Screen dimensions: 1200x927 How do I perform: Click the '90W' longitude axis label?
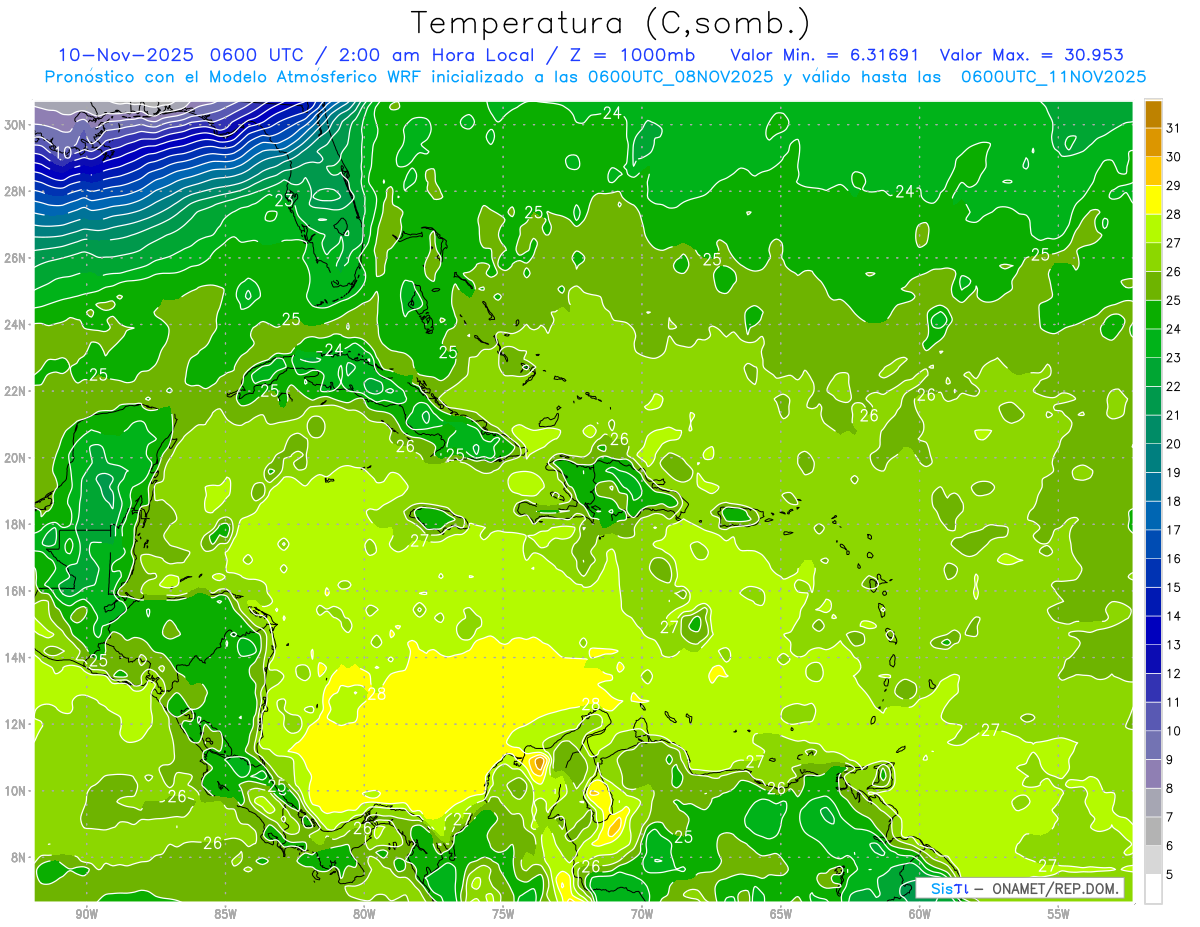pyautogui.click(x=87, y=914)
